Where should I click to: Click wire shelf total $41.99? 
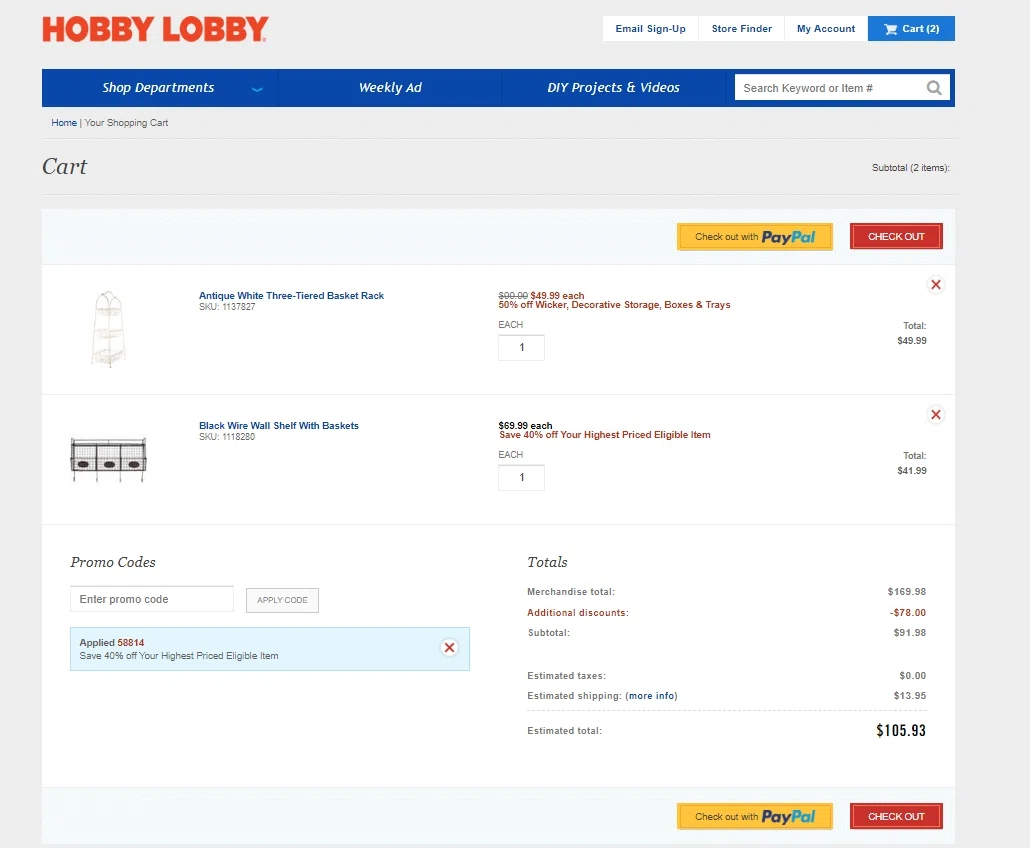pyautogui.click(x=912, y=470)
